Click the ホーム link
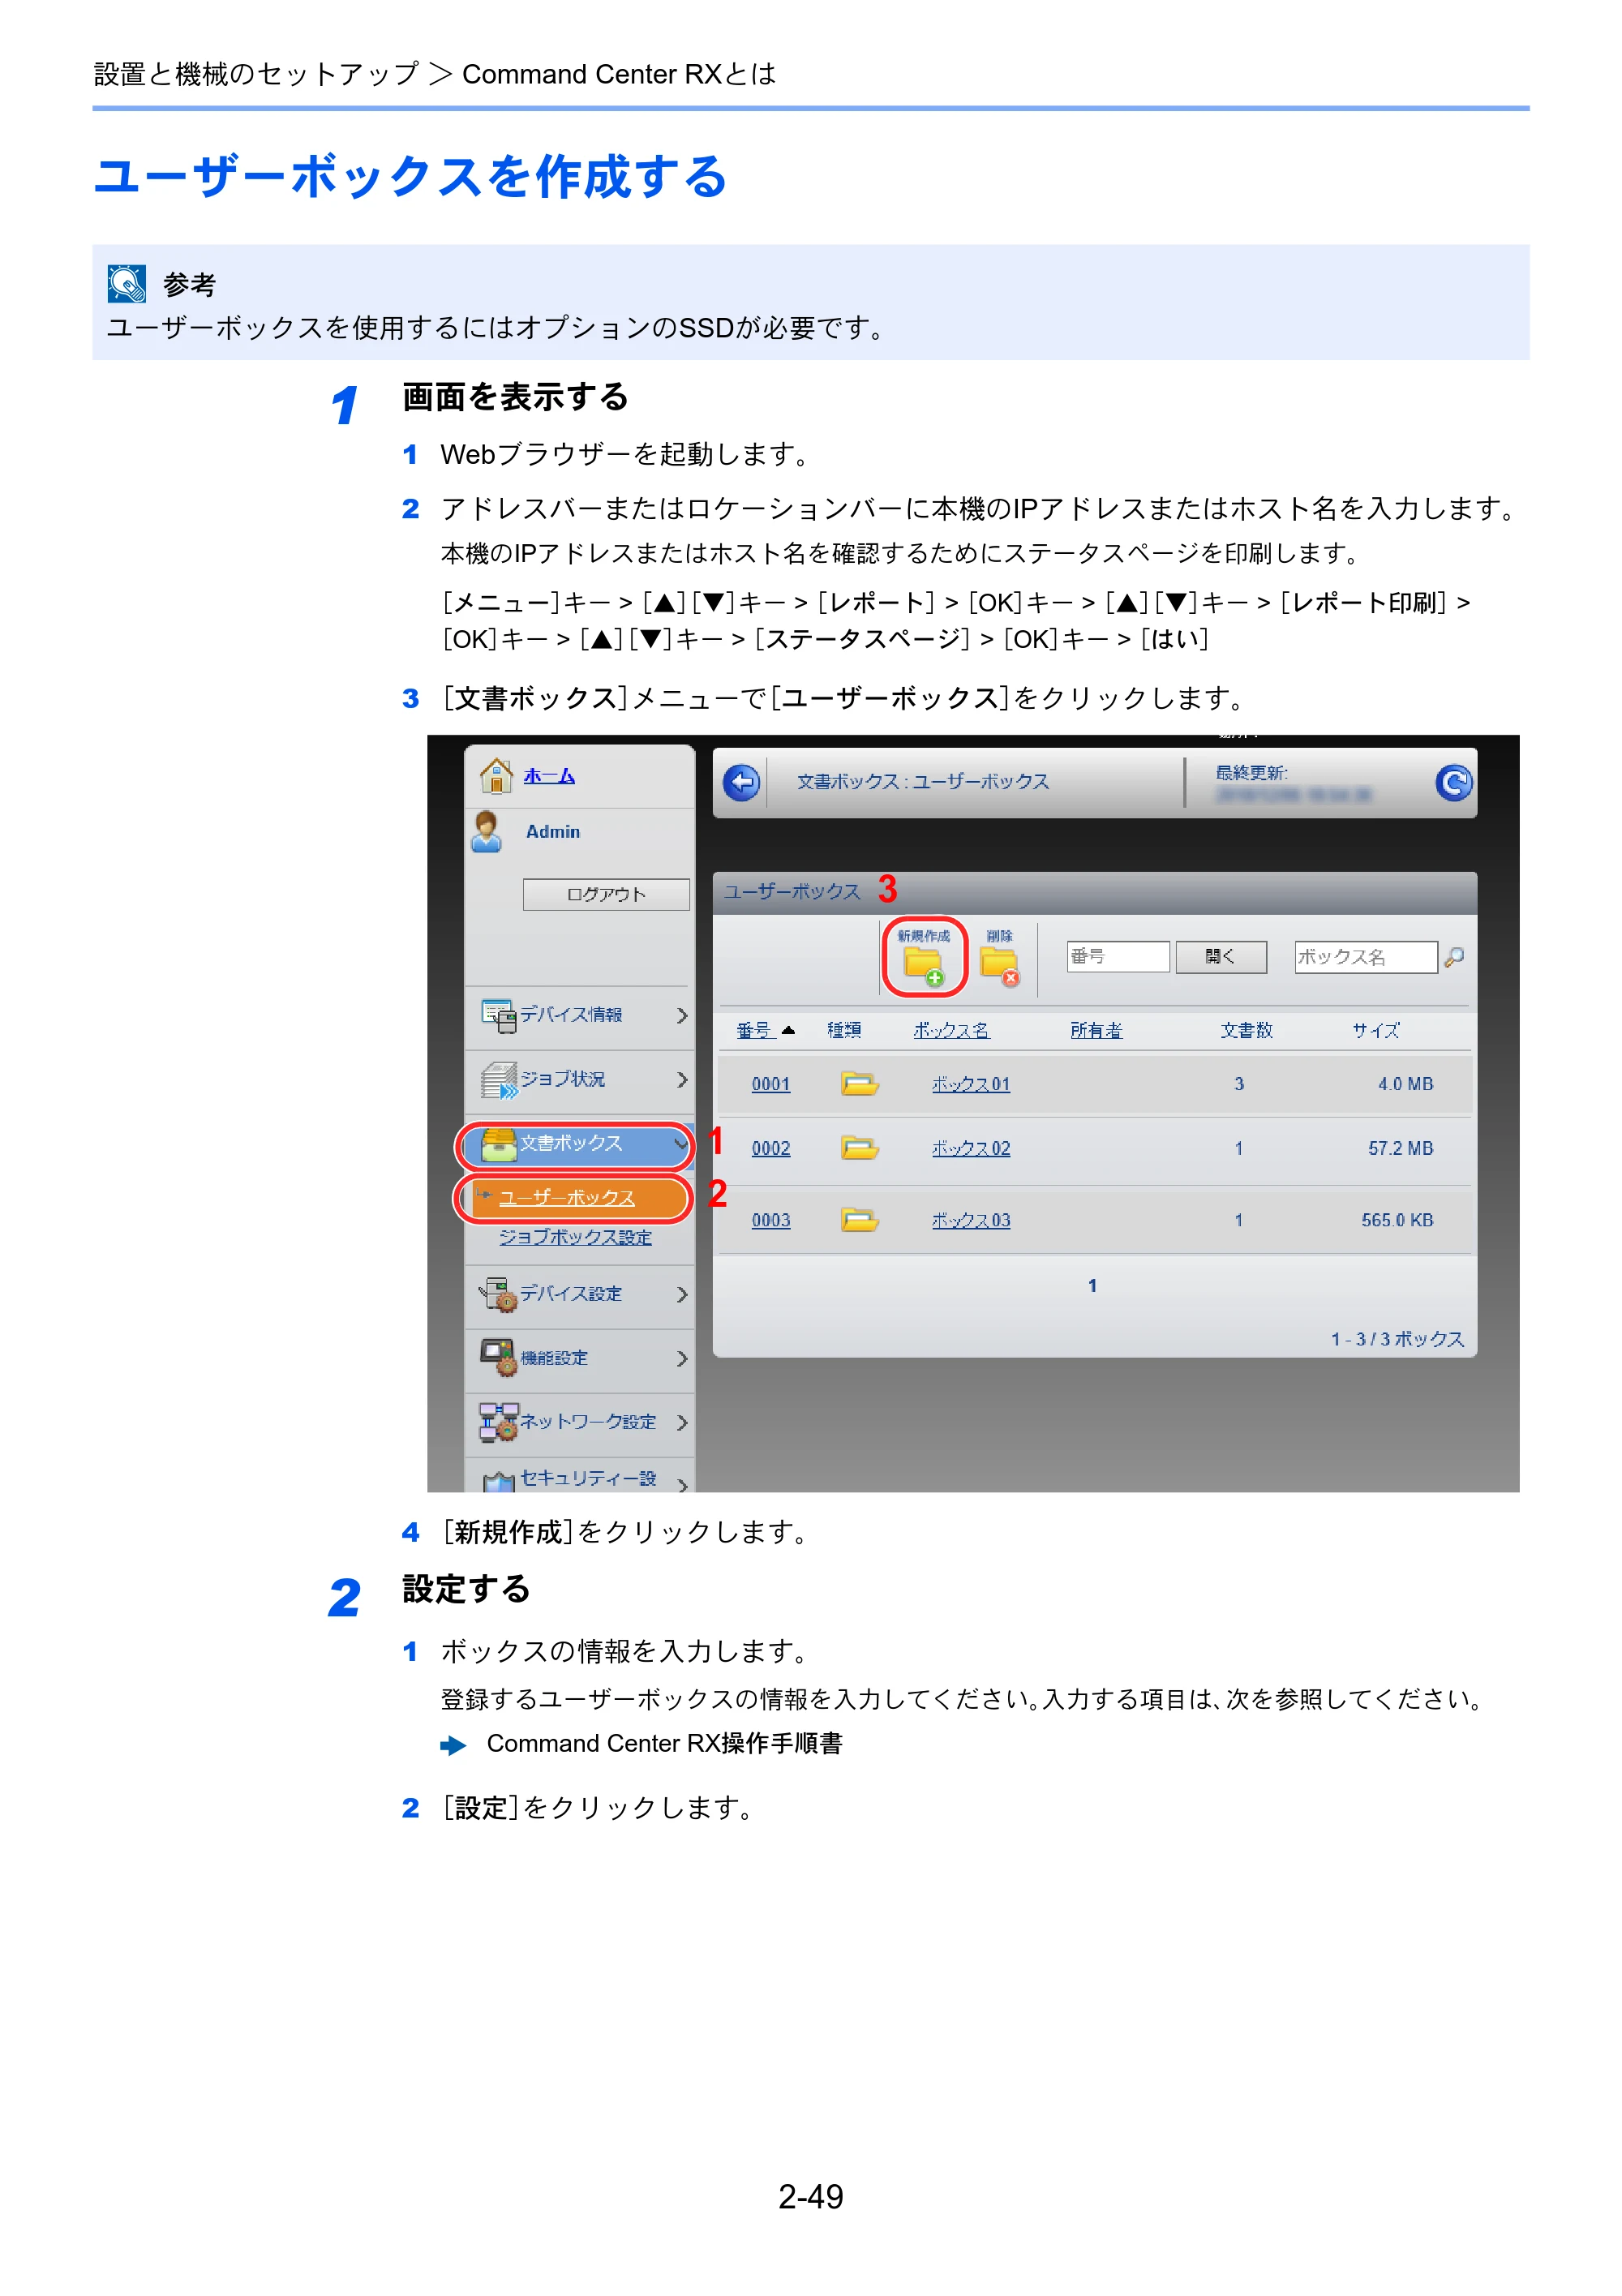 549,776
